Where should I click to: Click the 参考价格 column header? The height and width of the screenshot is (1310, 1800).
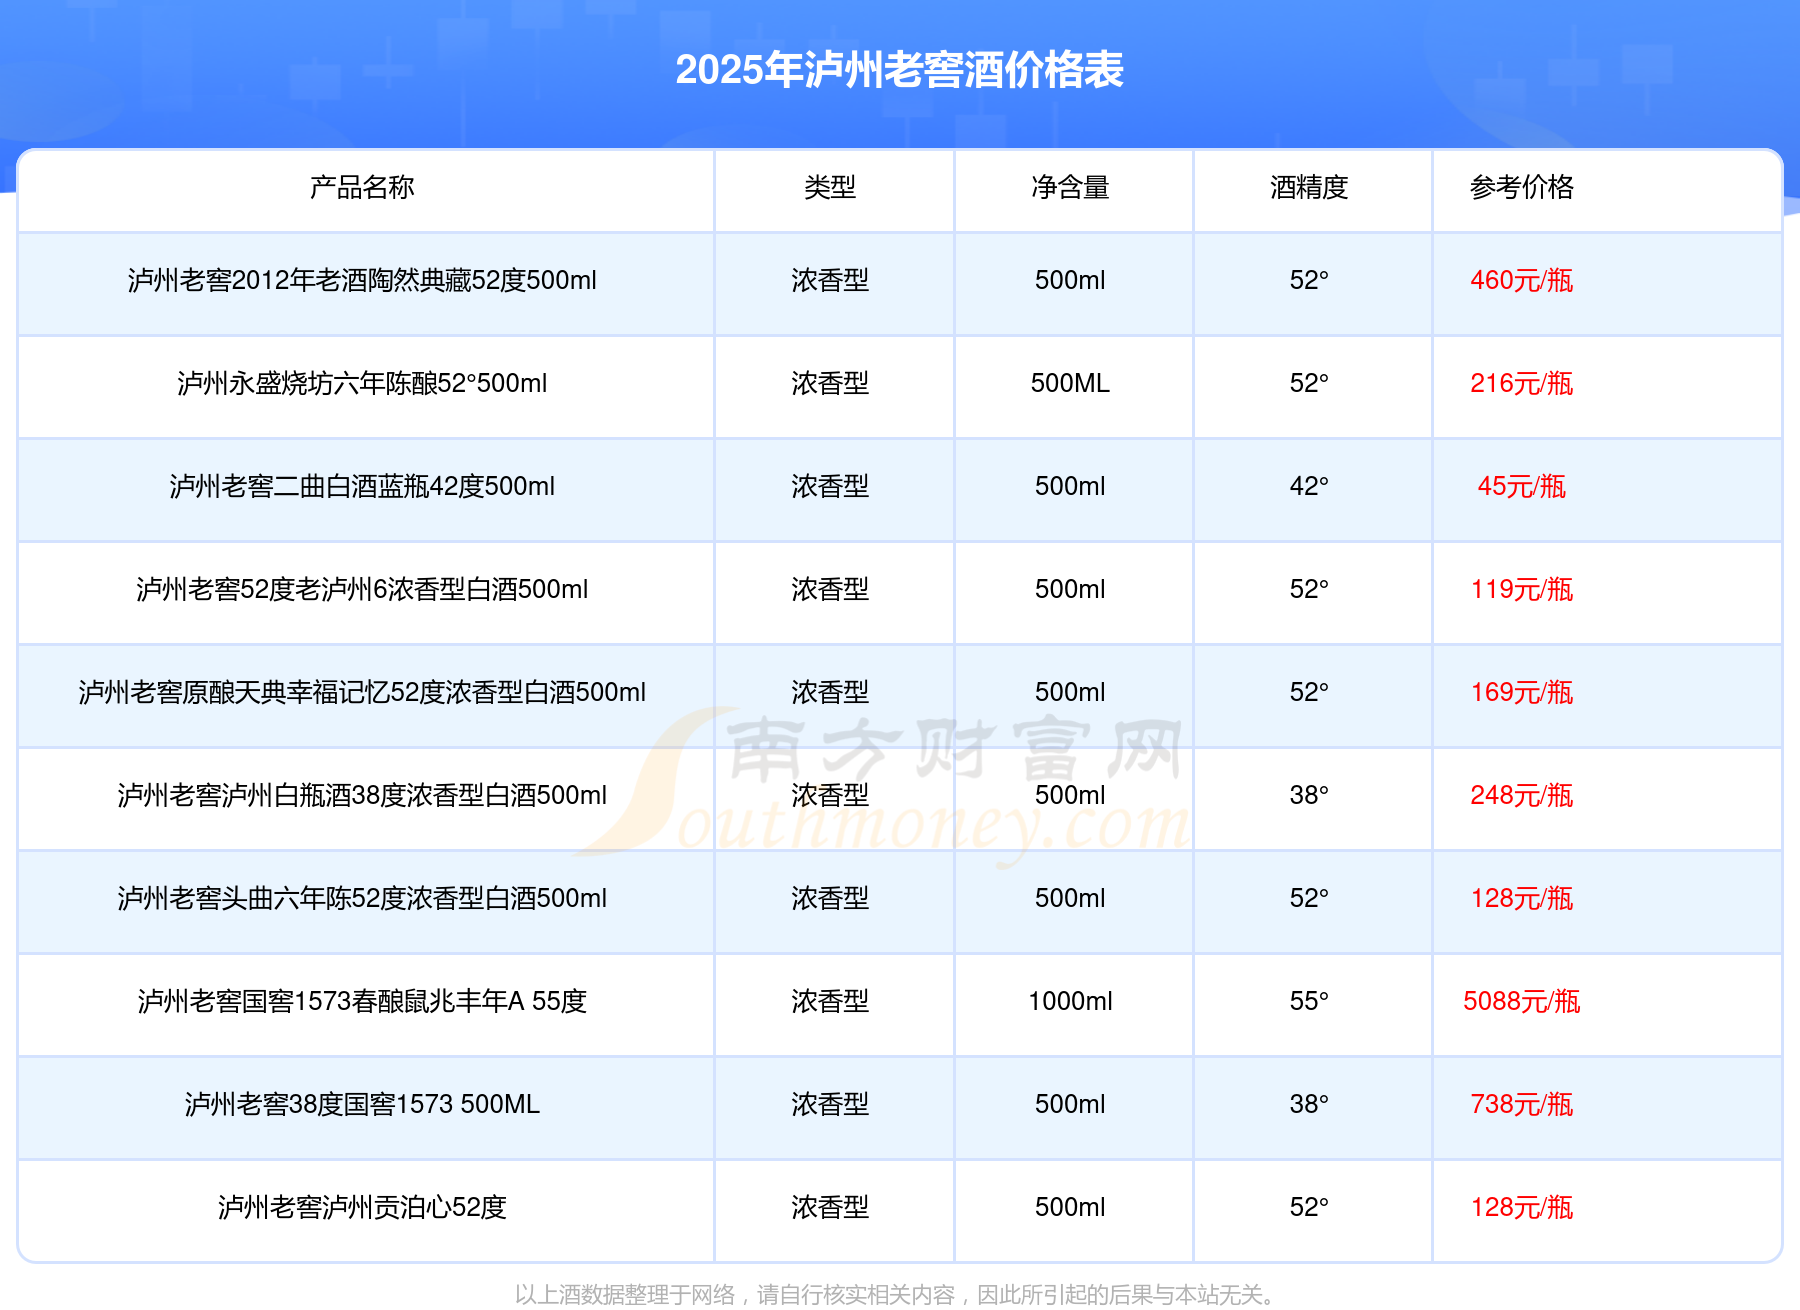coord(1521,187)
